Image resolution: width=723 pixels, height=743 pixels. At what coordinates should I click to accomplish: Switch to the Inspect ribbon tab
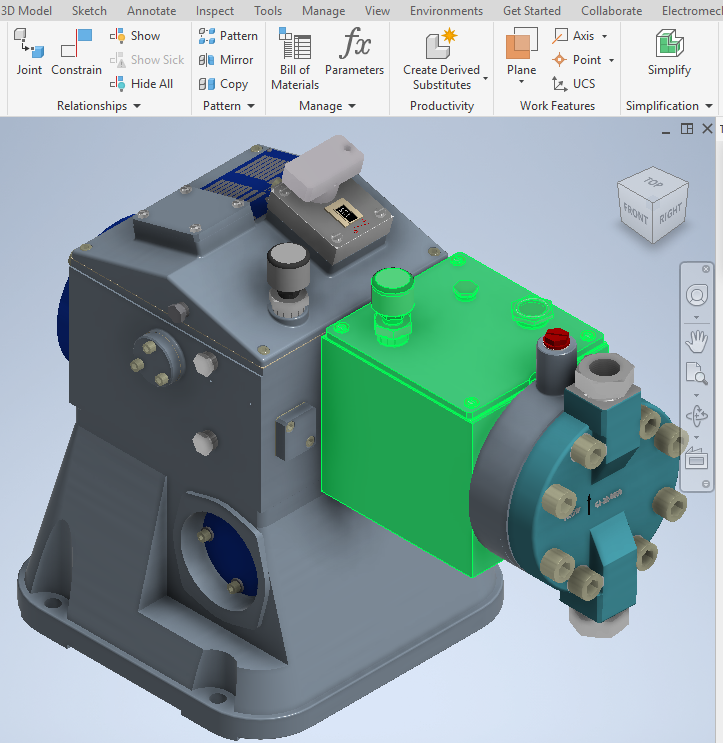pos(215,10)
